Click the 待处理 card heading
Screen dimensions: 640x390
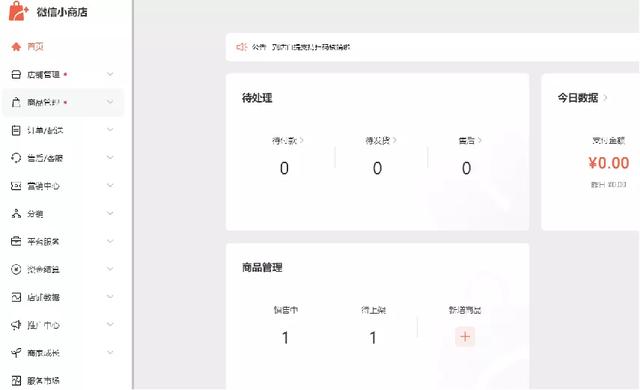[x=257, y=98]
